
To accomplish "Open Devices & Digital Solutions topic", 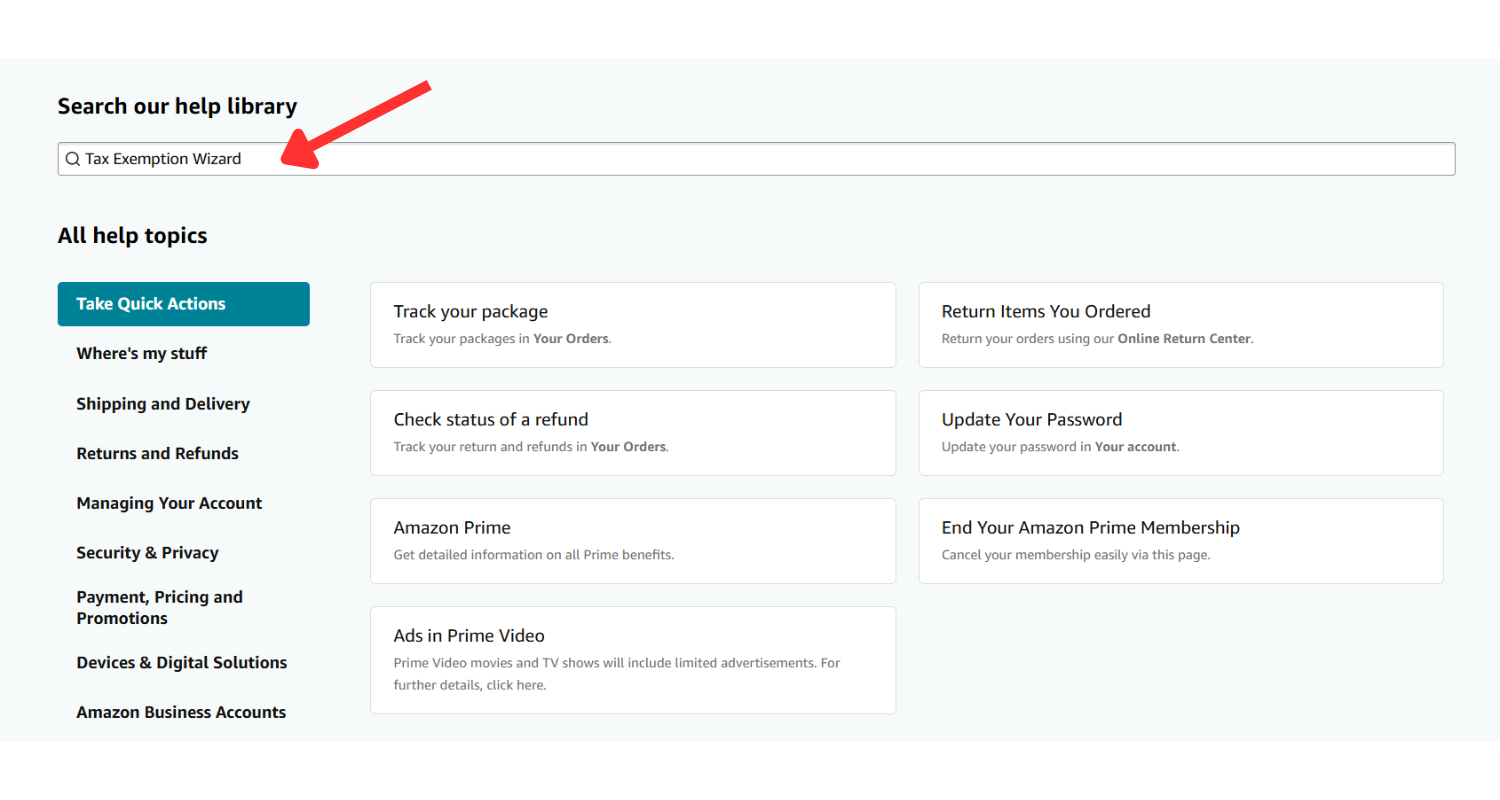I will [x=181, y=663].
